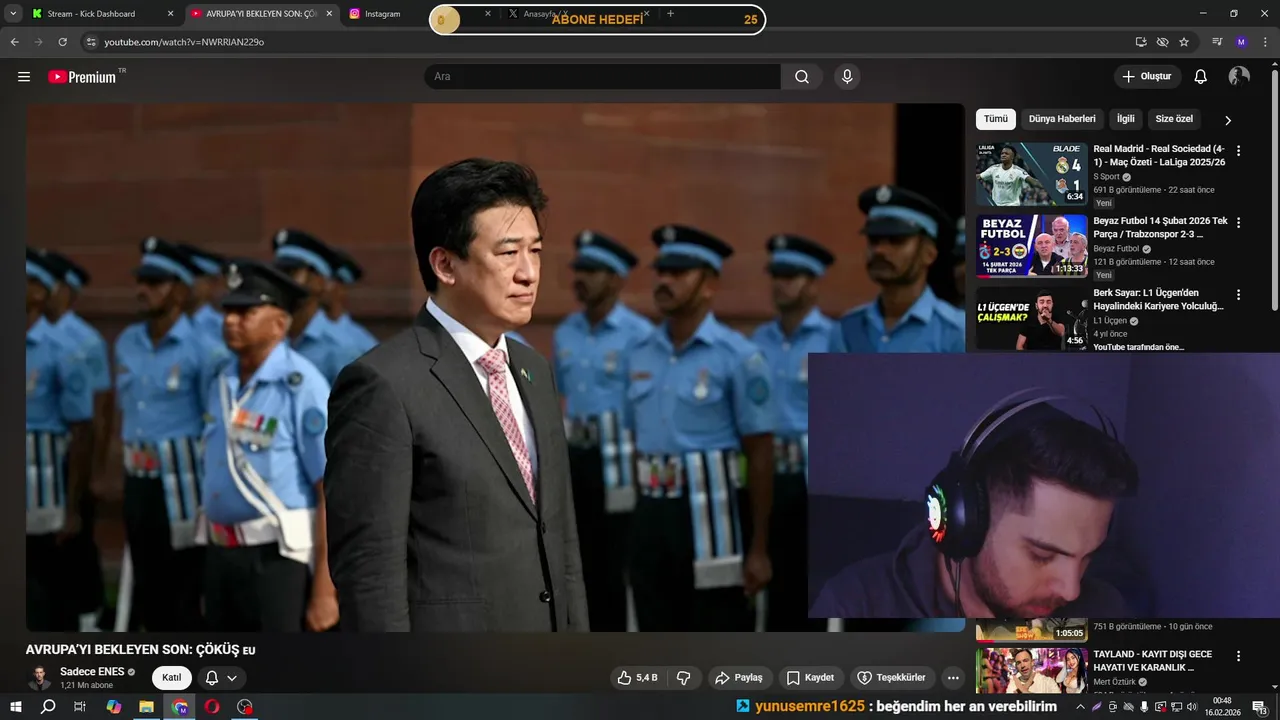Focus the YouTube search field Ara
Screen dimensions: 1280x720
click(x=602, y=77)
